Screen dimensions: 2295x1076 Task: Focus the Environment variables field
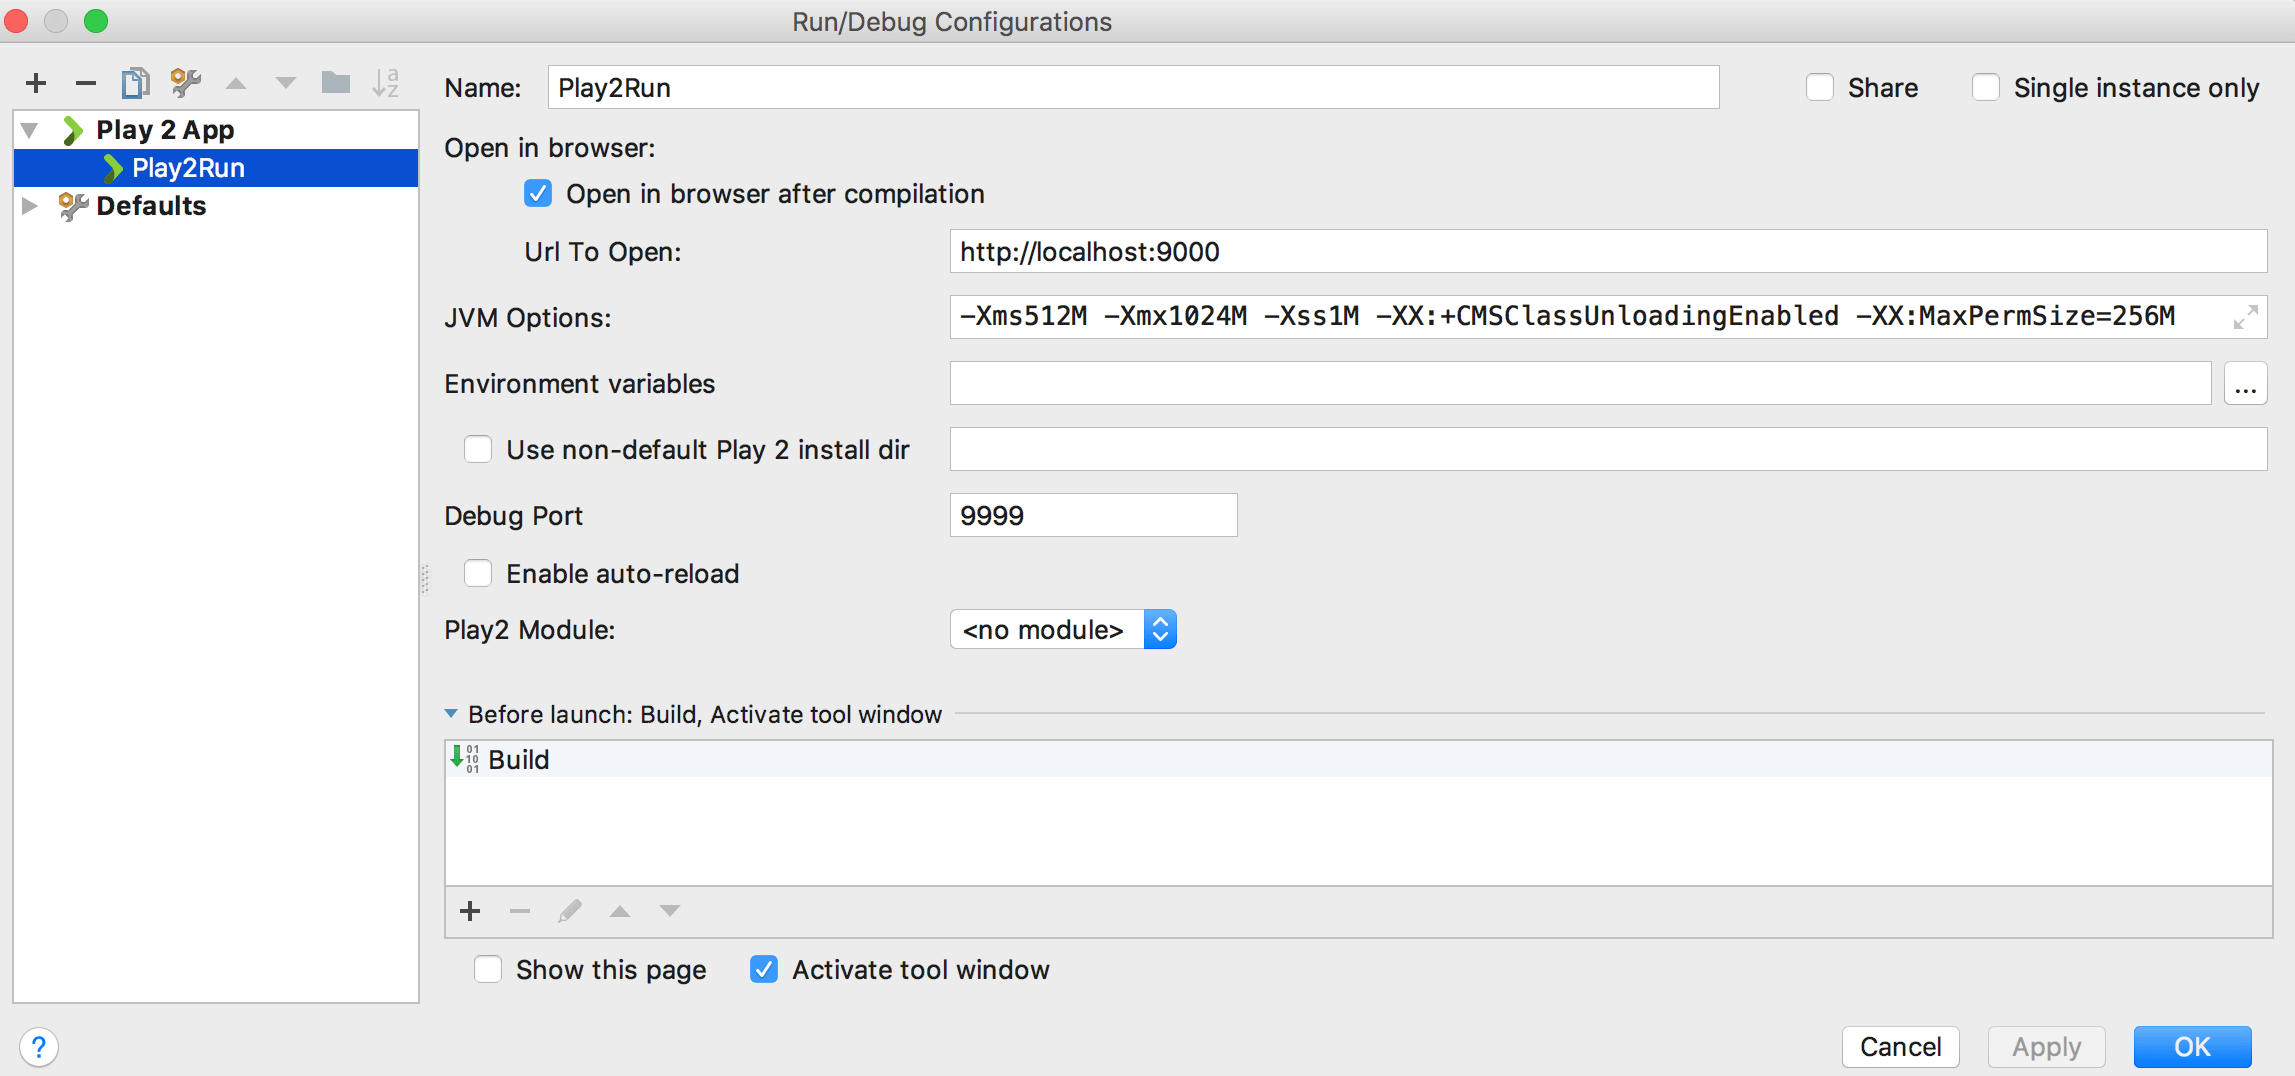[x=1580, y=384]
